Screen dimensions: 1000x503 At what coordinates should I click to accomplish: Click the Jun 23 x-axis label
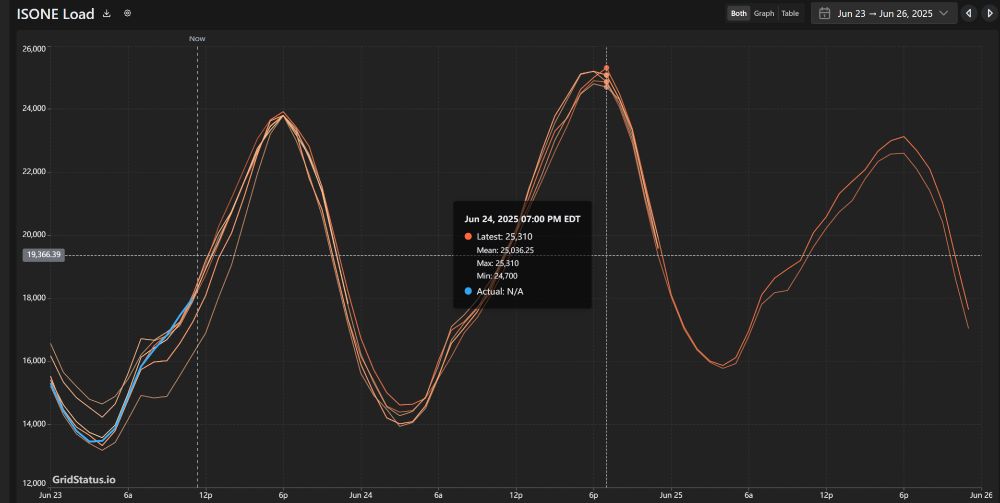pyautogui.click(x=50, y=495)
